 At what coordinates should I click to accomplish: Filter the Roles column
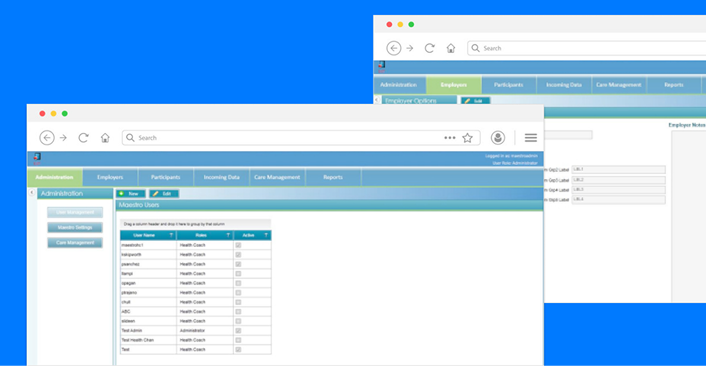(x=228, y=235)
